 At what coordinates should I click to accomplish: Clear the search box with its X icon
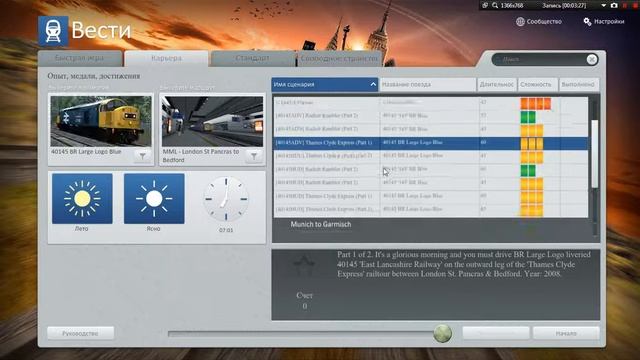pyautogui.click(x=591, y=60)
